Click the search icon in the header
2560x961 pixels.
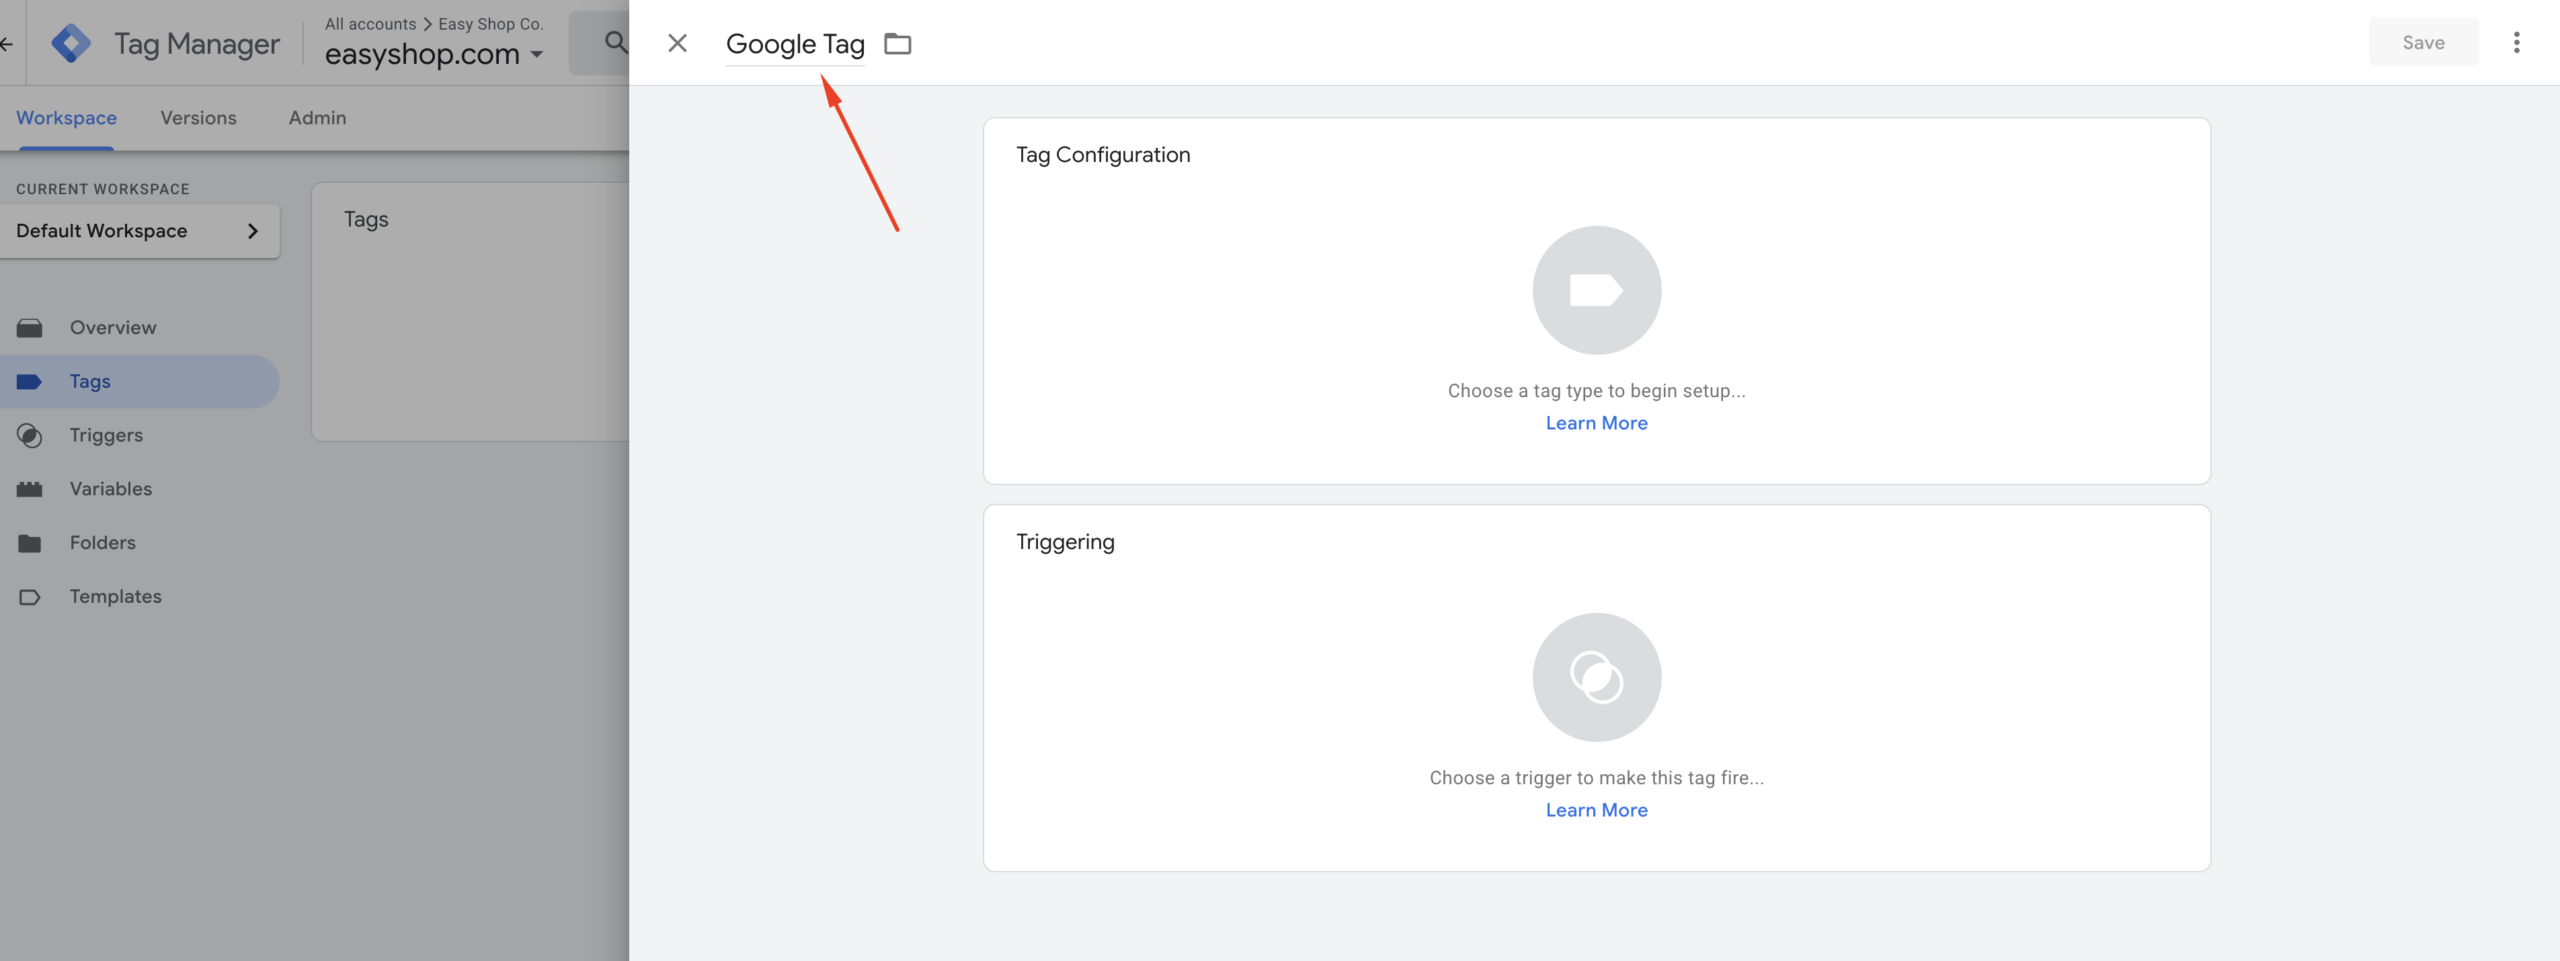[x=616, y=42]
